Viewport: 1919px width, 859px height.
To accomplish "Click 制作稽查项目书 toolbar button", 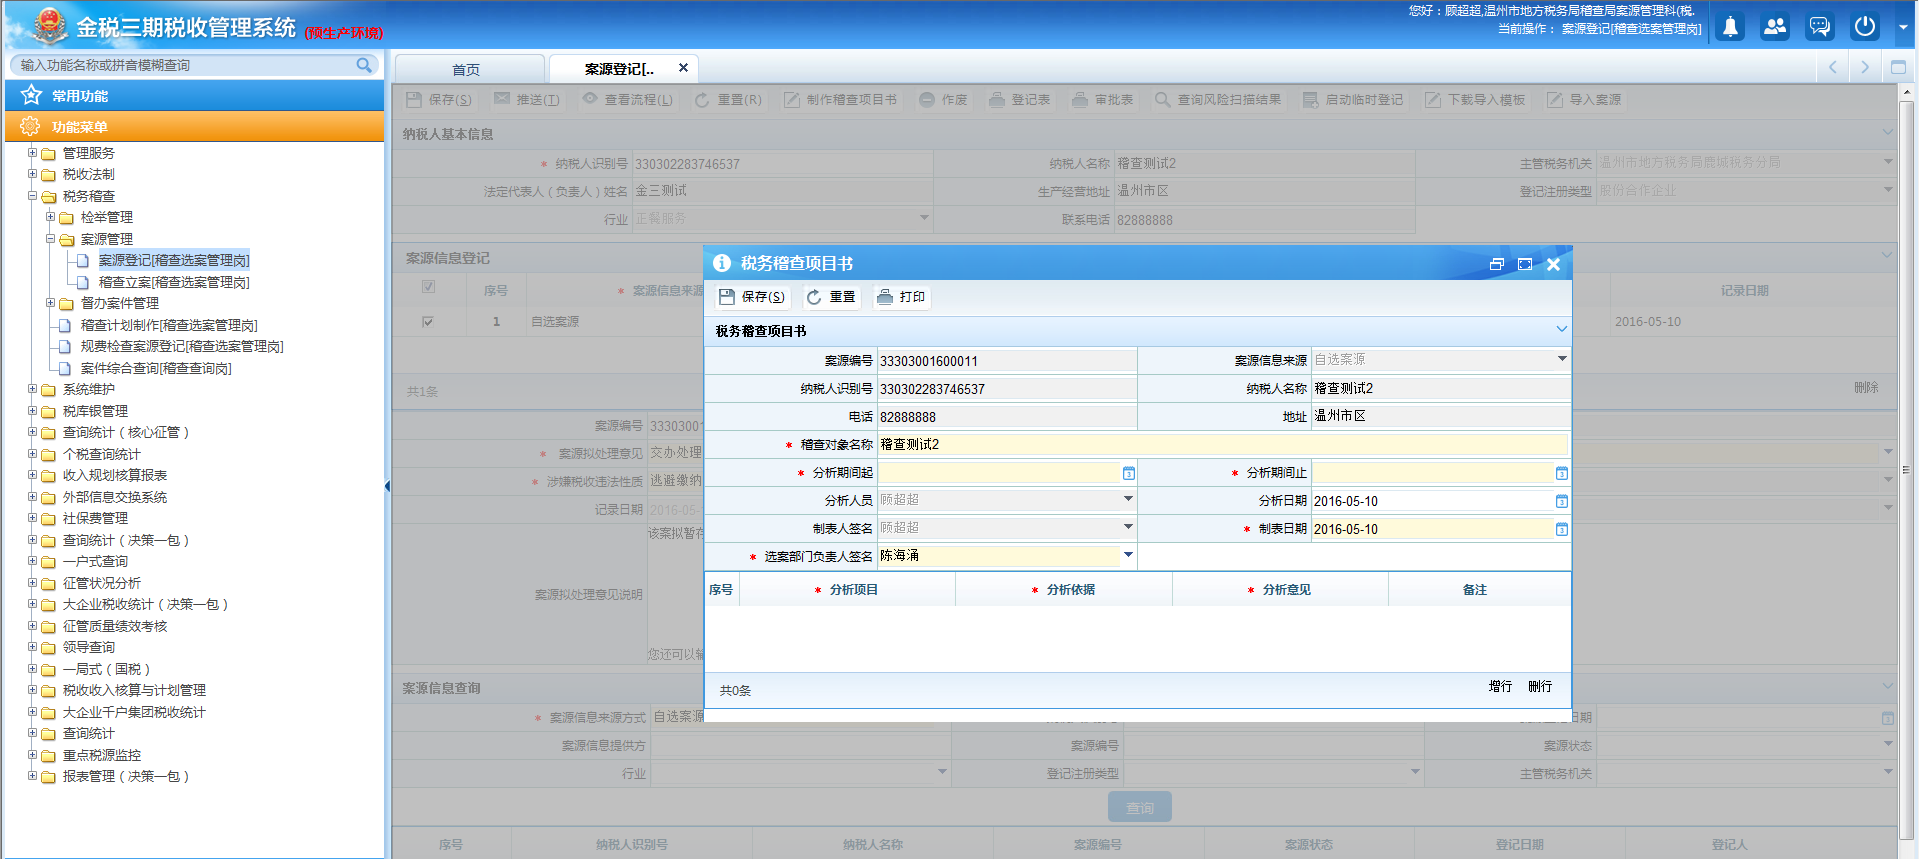I will click(x=840, y=100).
